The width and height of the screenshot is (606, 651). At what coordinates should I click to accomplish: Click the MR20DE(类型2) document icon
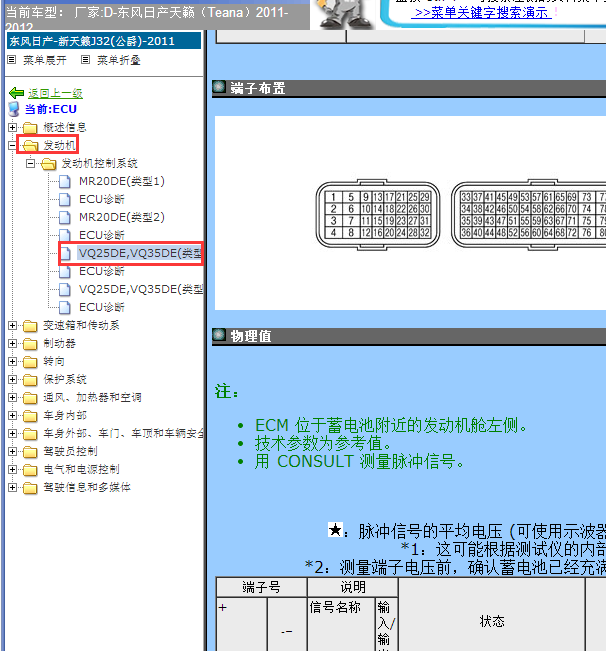coord(65,217)
